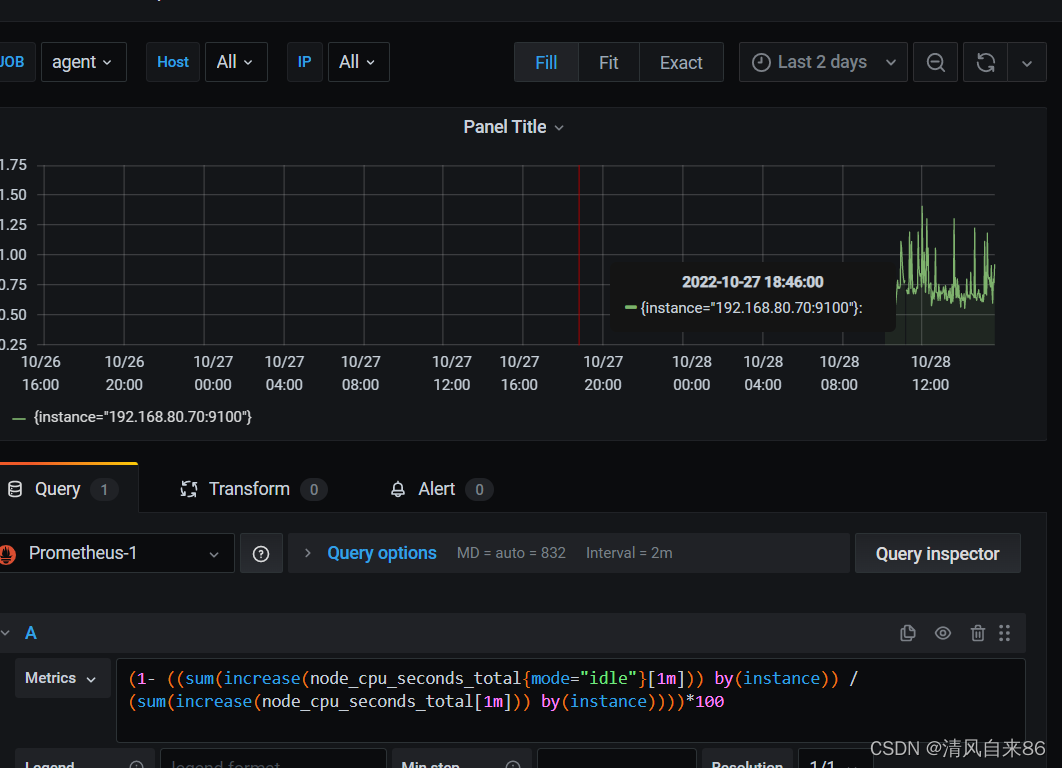Open the Panel Title menu
The image size is (1062, 768).
[x=513, y=127]
